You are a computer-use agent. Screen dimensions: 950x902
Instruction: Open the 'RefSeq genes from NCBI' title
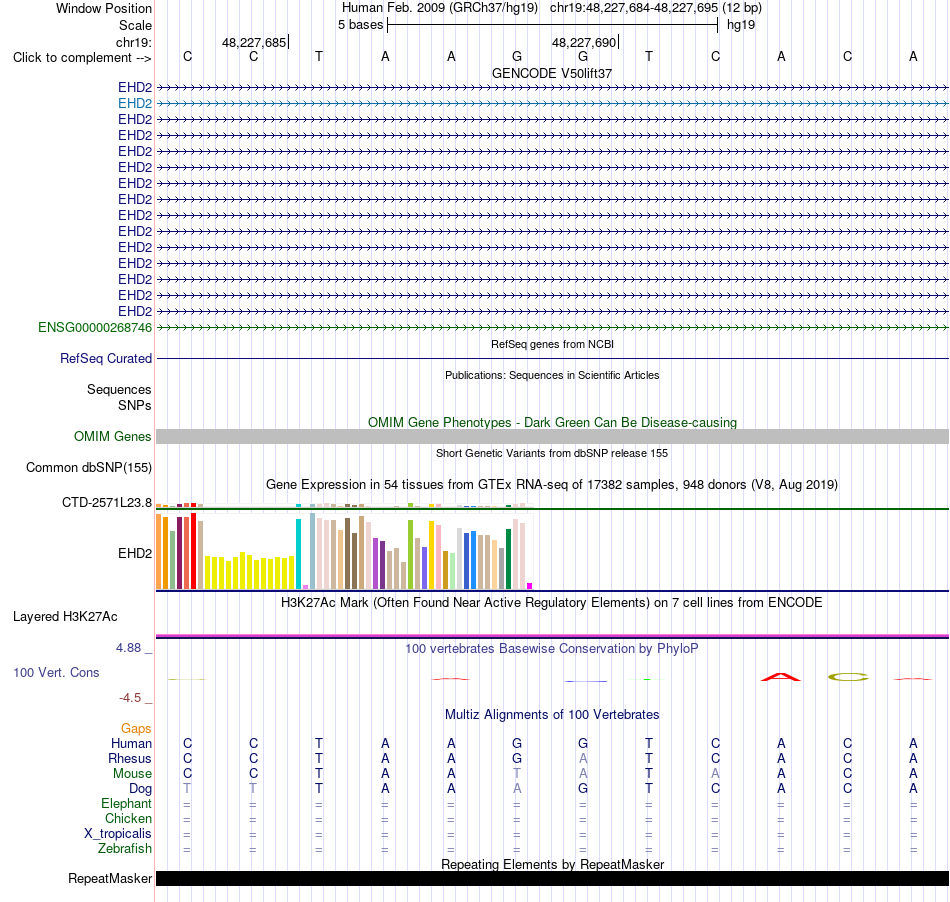(x=552, y=344)
